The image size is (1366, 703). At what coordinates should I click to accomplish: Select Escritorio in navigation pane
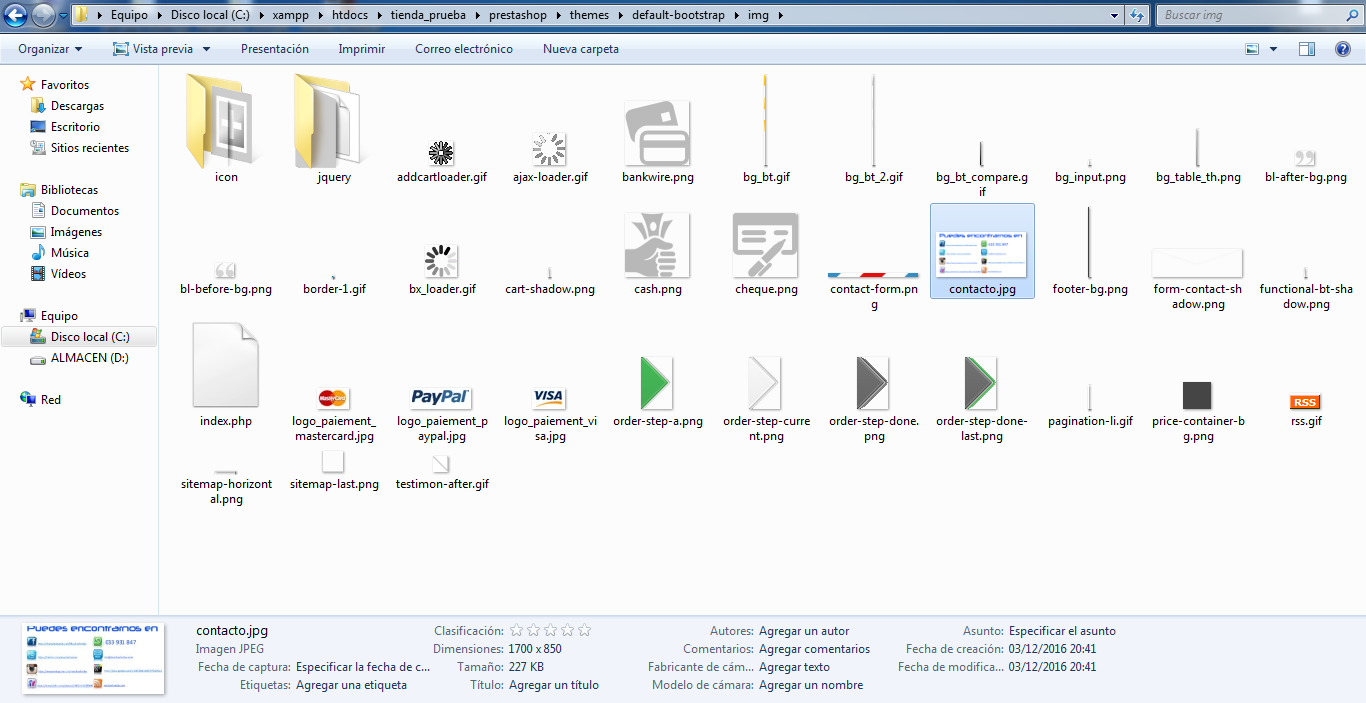(x=75, y=127)
